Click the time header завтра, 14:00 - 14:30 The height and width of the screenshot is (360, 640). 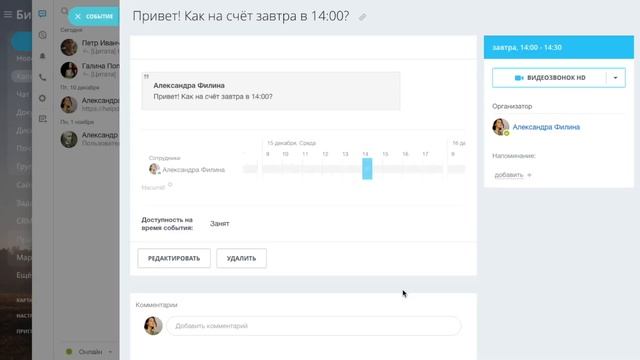click(x=559, y=47)
